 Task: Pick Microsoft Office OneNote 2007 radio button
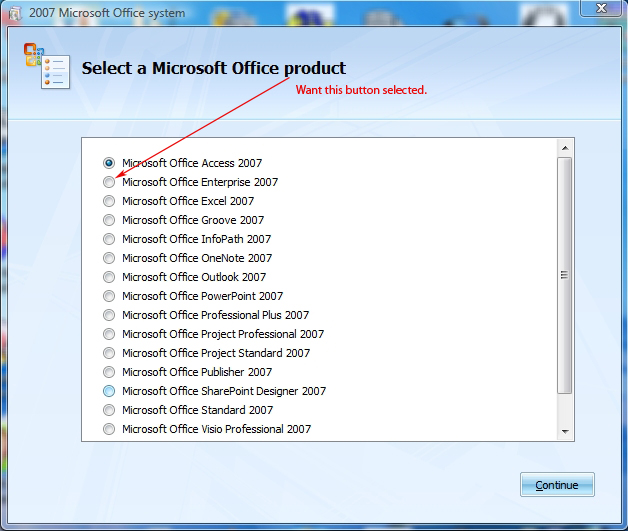pos(109,258)
